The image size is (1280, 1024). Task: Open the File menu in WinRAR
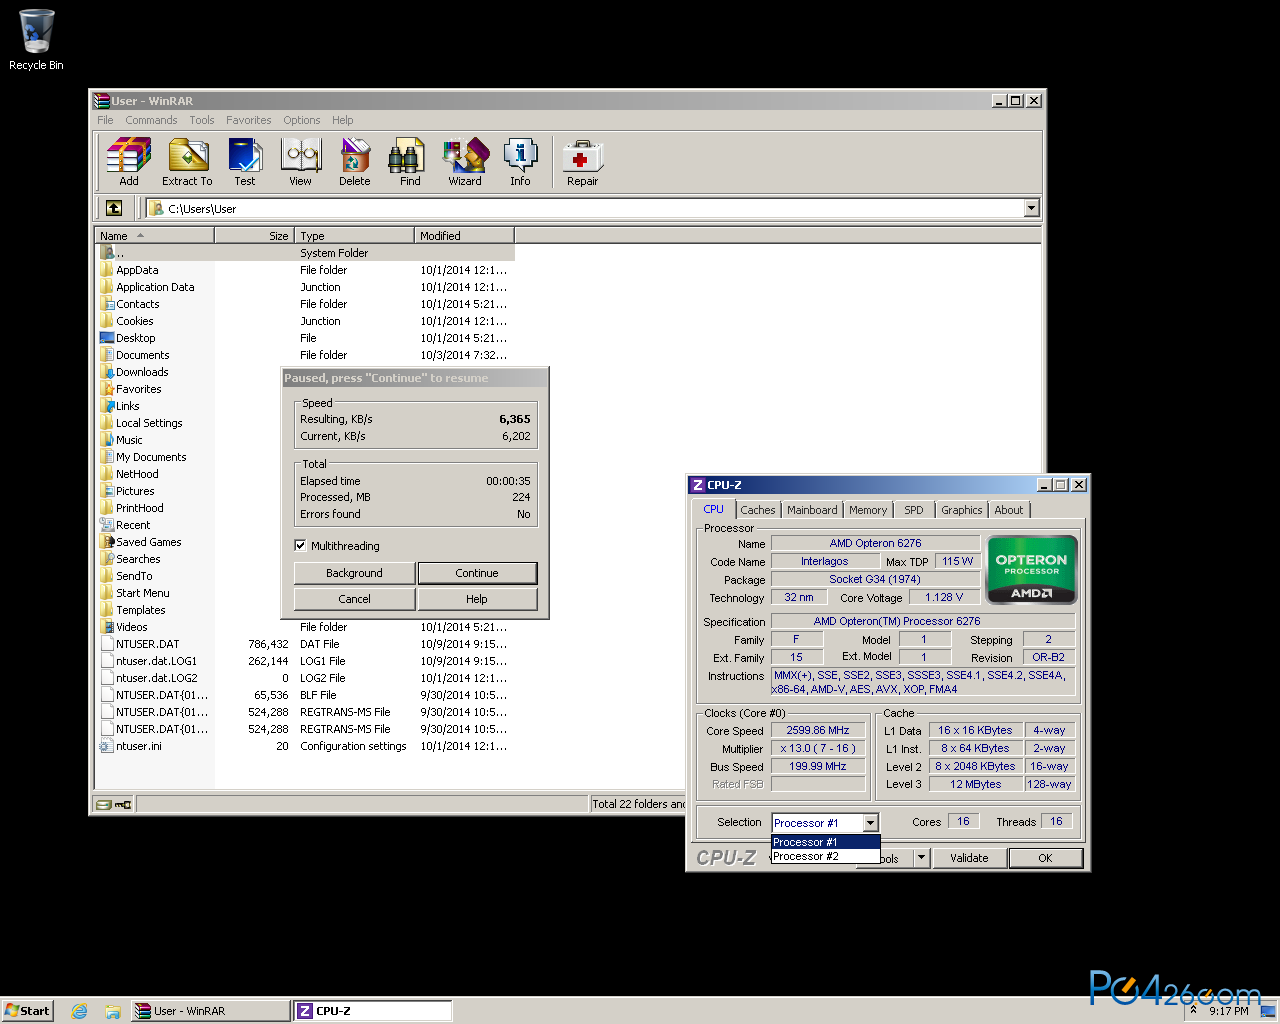105,120
